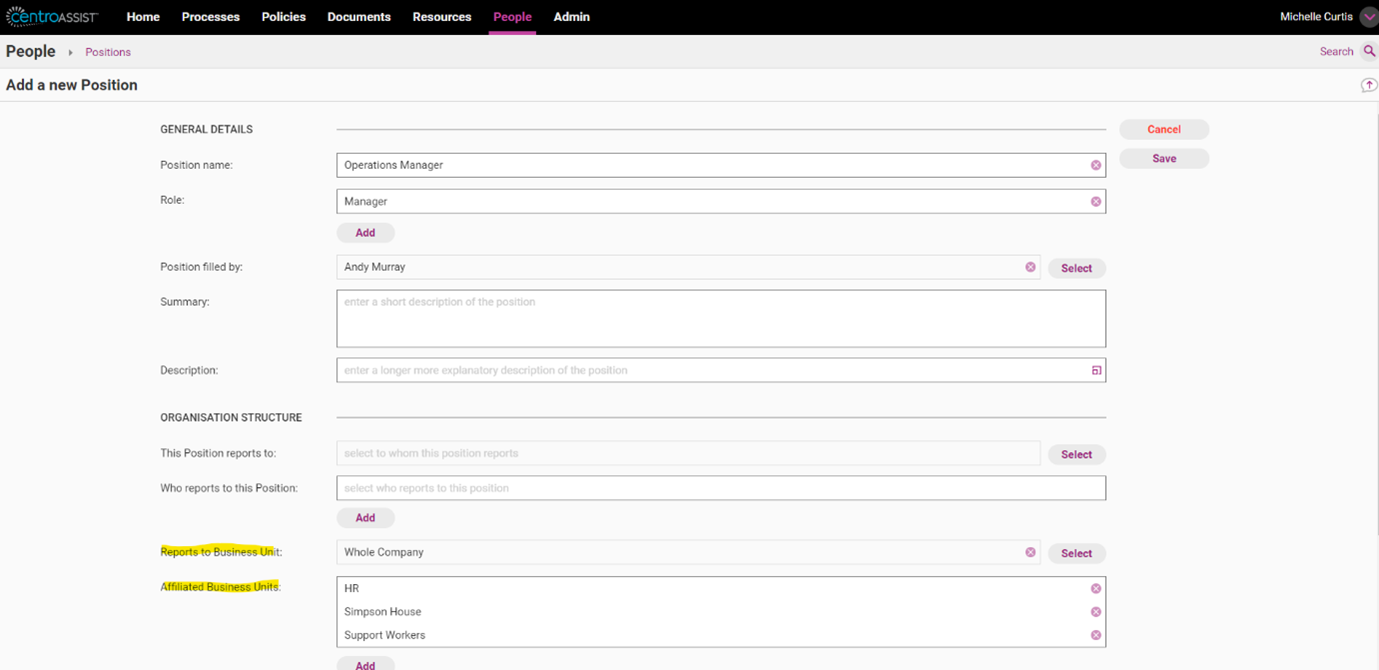The height and width of the screenshot is (670, 1379).
Task: Go to the Admin menu
Action: [571, 17]
